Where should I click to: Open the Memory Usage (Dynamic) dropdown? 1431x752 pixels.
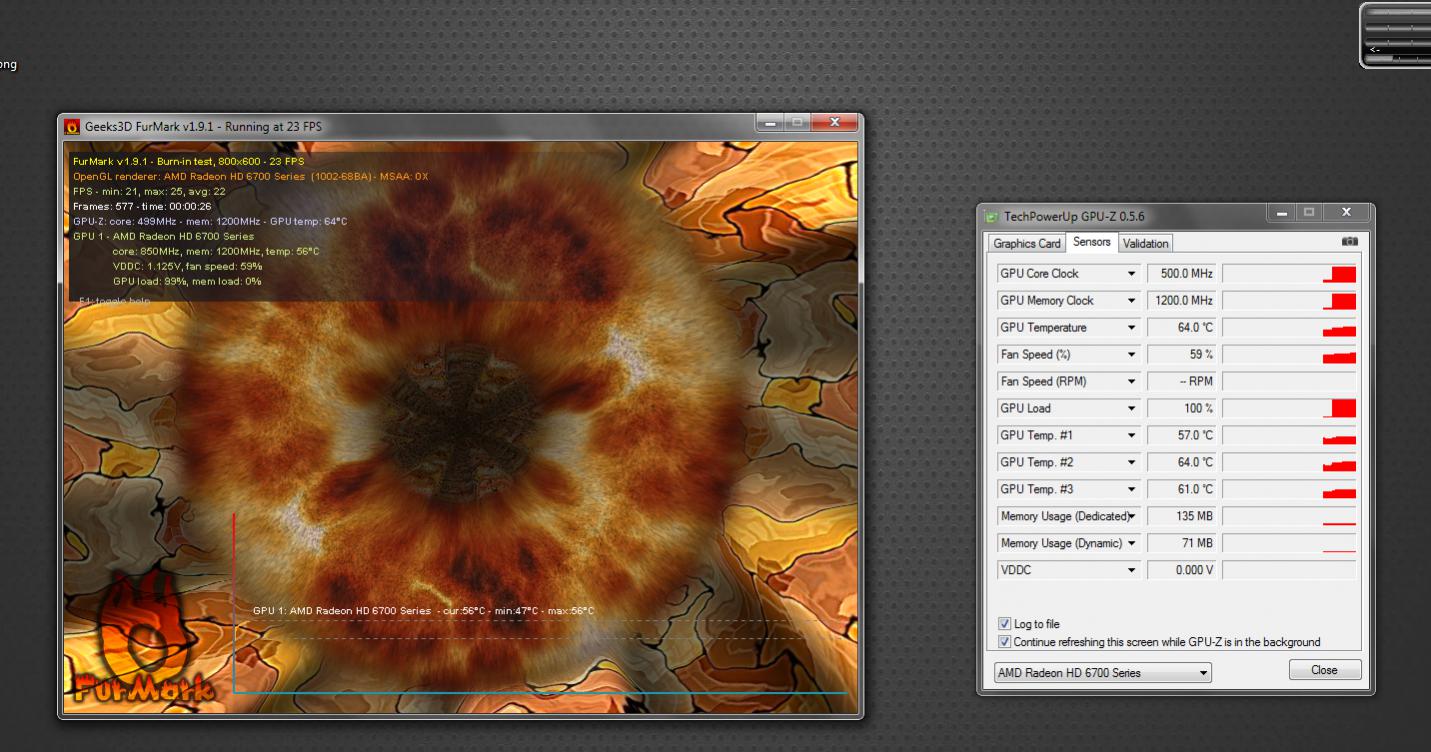tap(1132, 544)
